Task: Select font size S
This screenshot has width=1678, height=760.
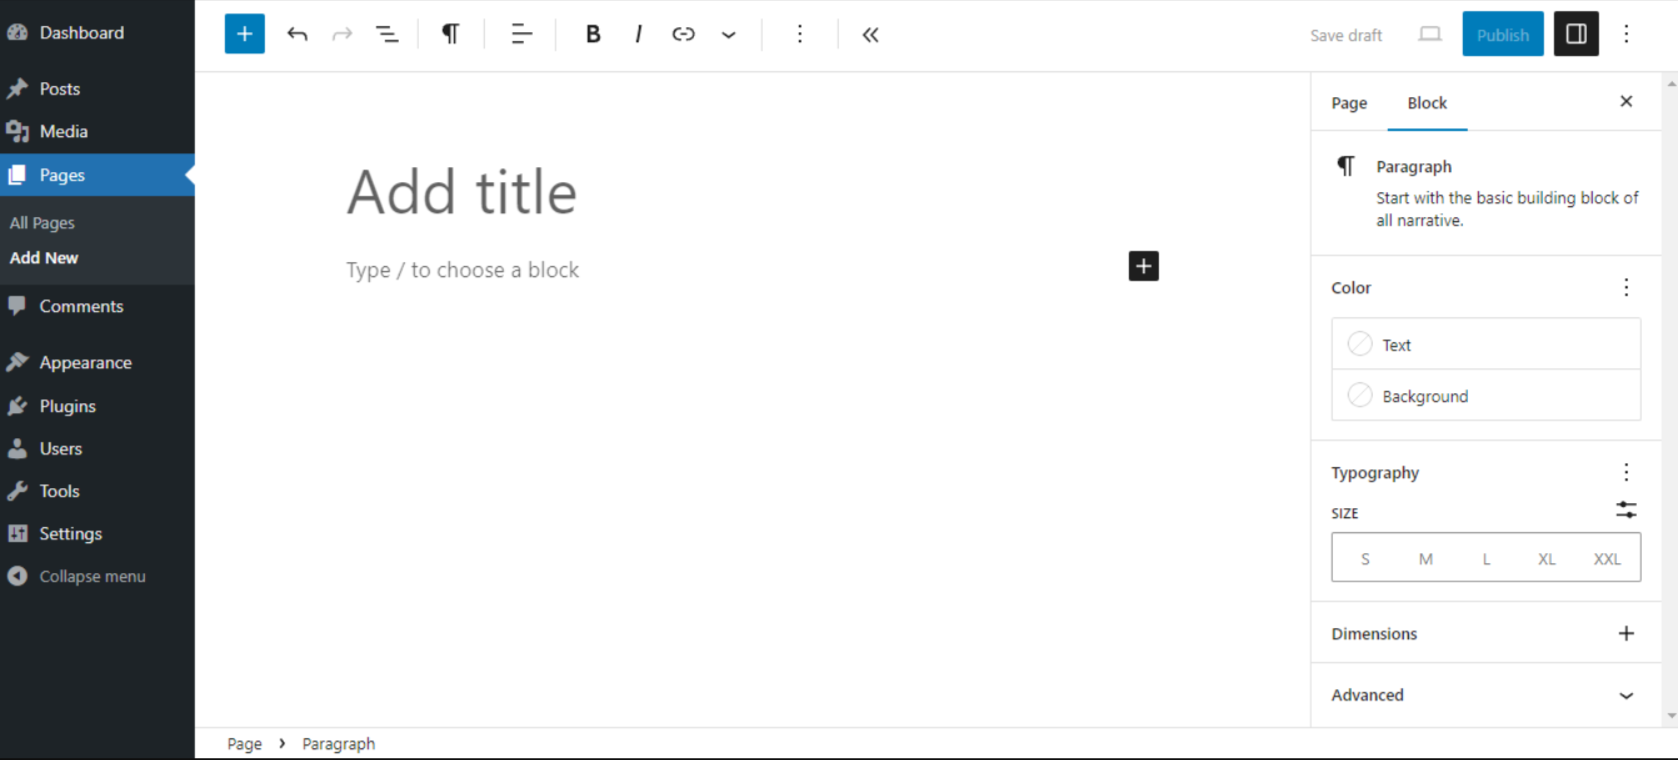Action: [x=1365, y=559]
